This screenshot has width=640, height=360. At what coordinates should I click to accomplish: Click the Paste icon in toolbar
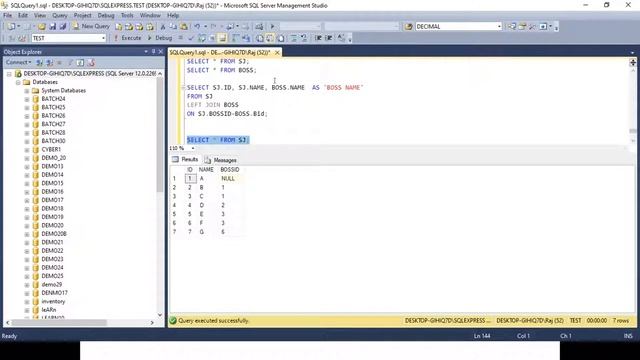click(x=184, y=27)
